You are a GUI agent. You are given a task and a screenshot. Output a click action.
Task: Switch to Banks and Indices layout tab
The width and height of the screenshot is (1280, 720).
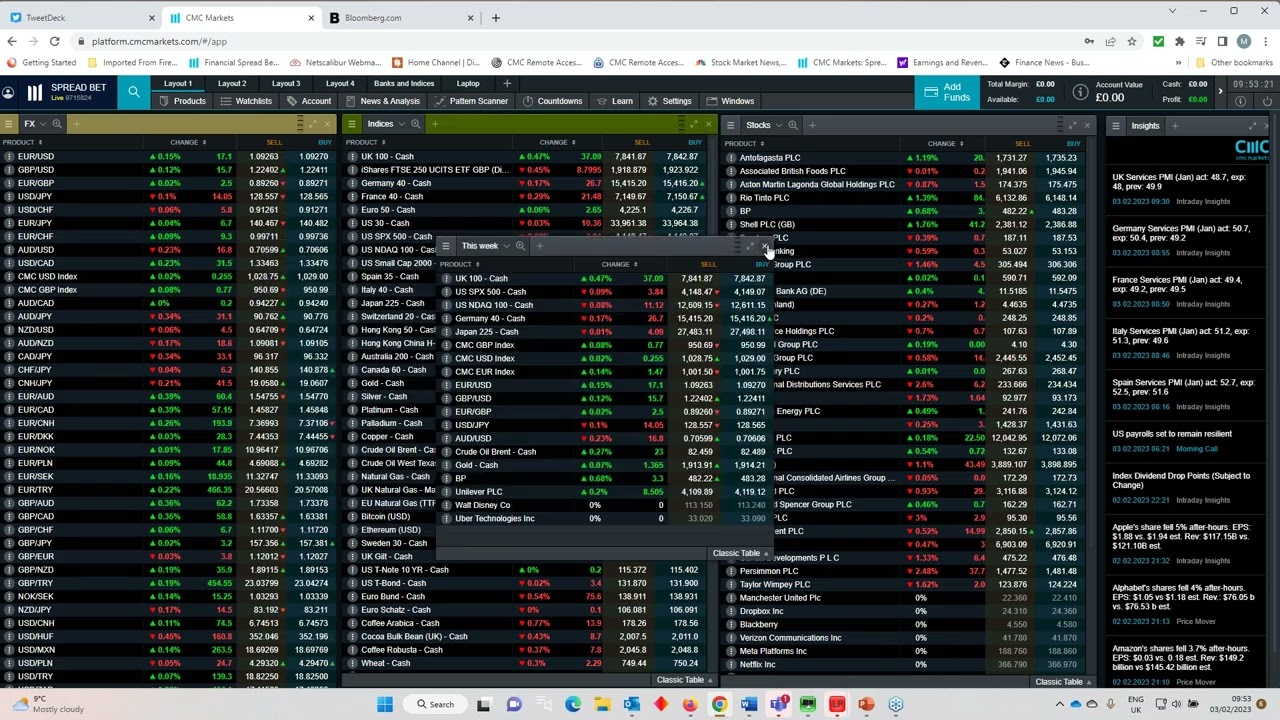(x=404, y=84)
